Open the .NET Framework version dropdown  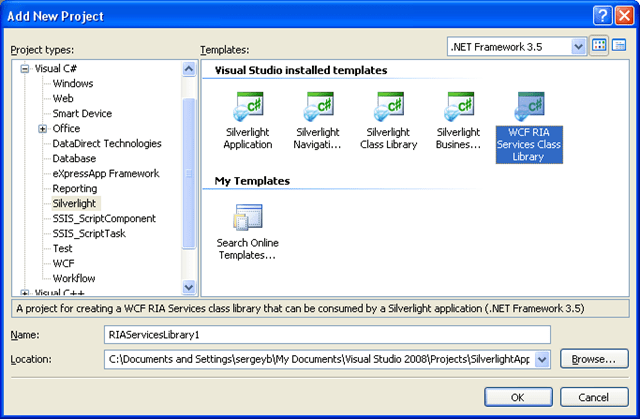click(x=578, y=47)
